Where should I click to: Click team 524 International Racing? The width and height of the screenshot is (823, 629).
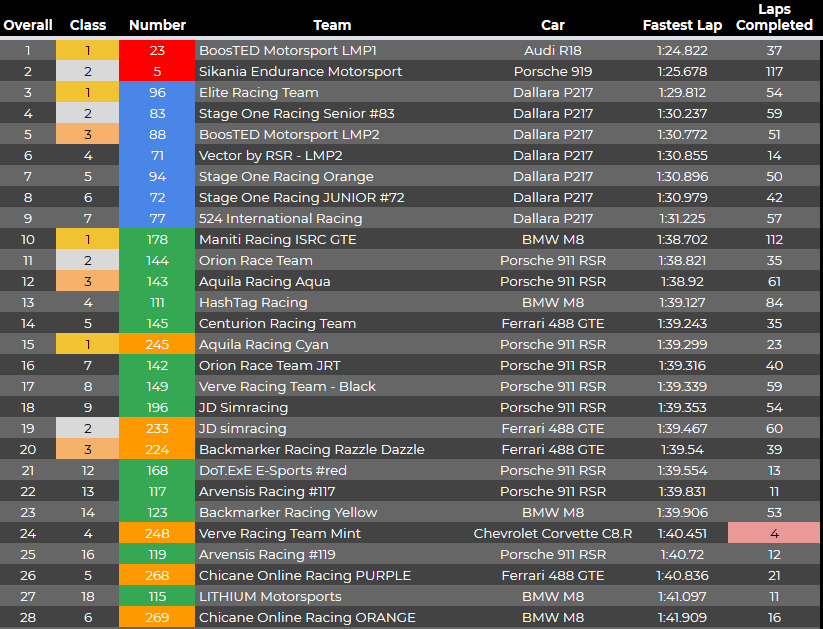[280, 218]
